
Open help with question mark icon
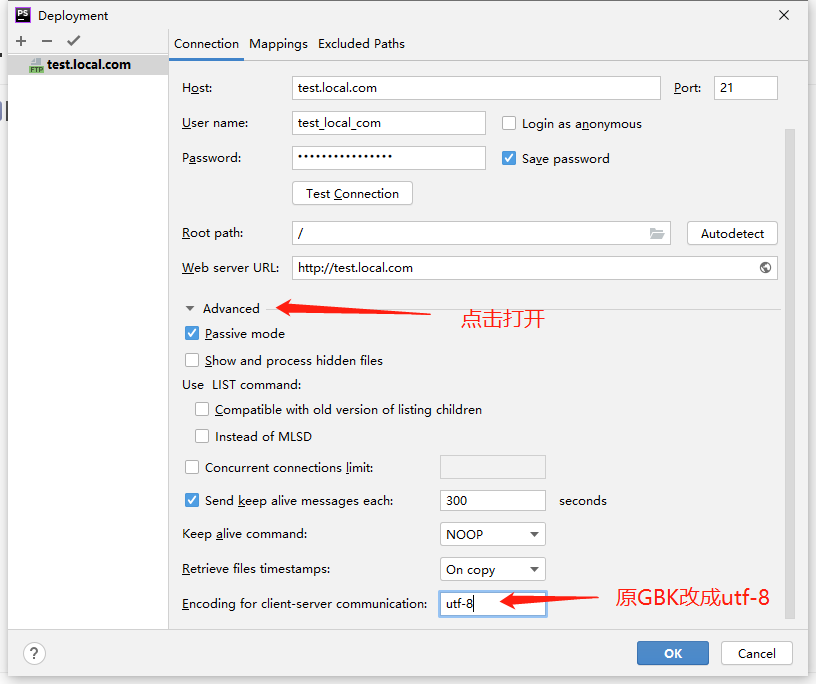(34, 653)
